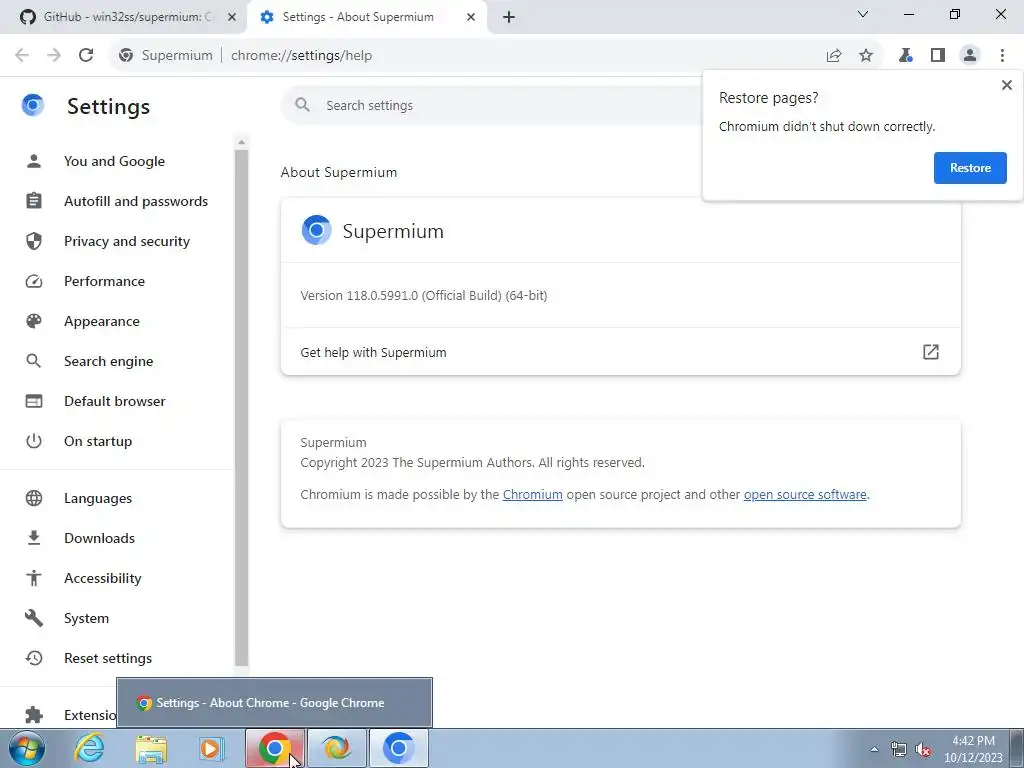This screenshot has height=768, width=1024.
Task: Click the Get help external link icon
Action: pos(931,352)
